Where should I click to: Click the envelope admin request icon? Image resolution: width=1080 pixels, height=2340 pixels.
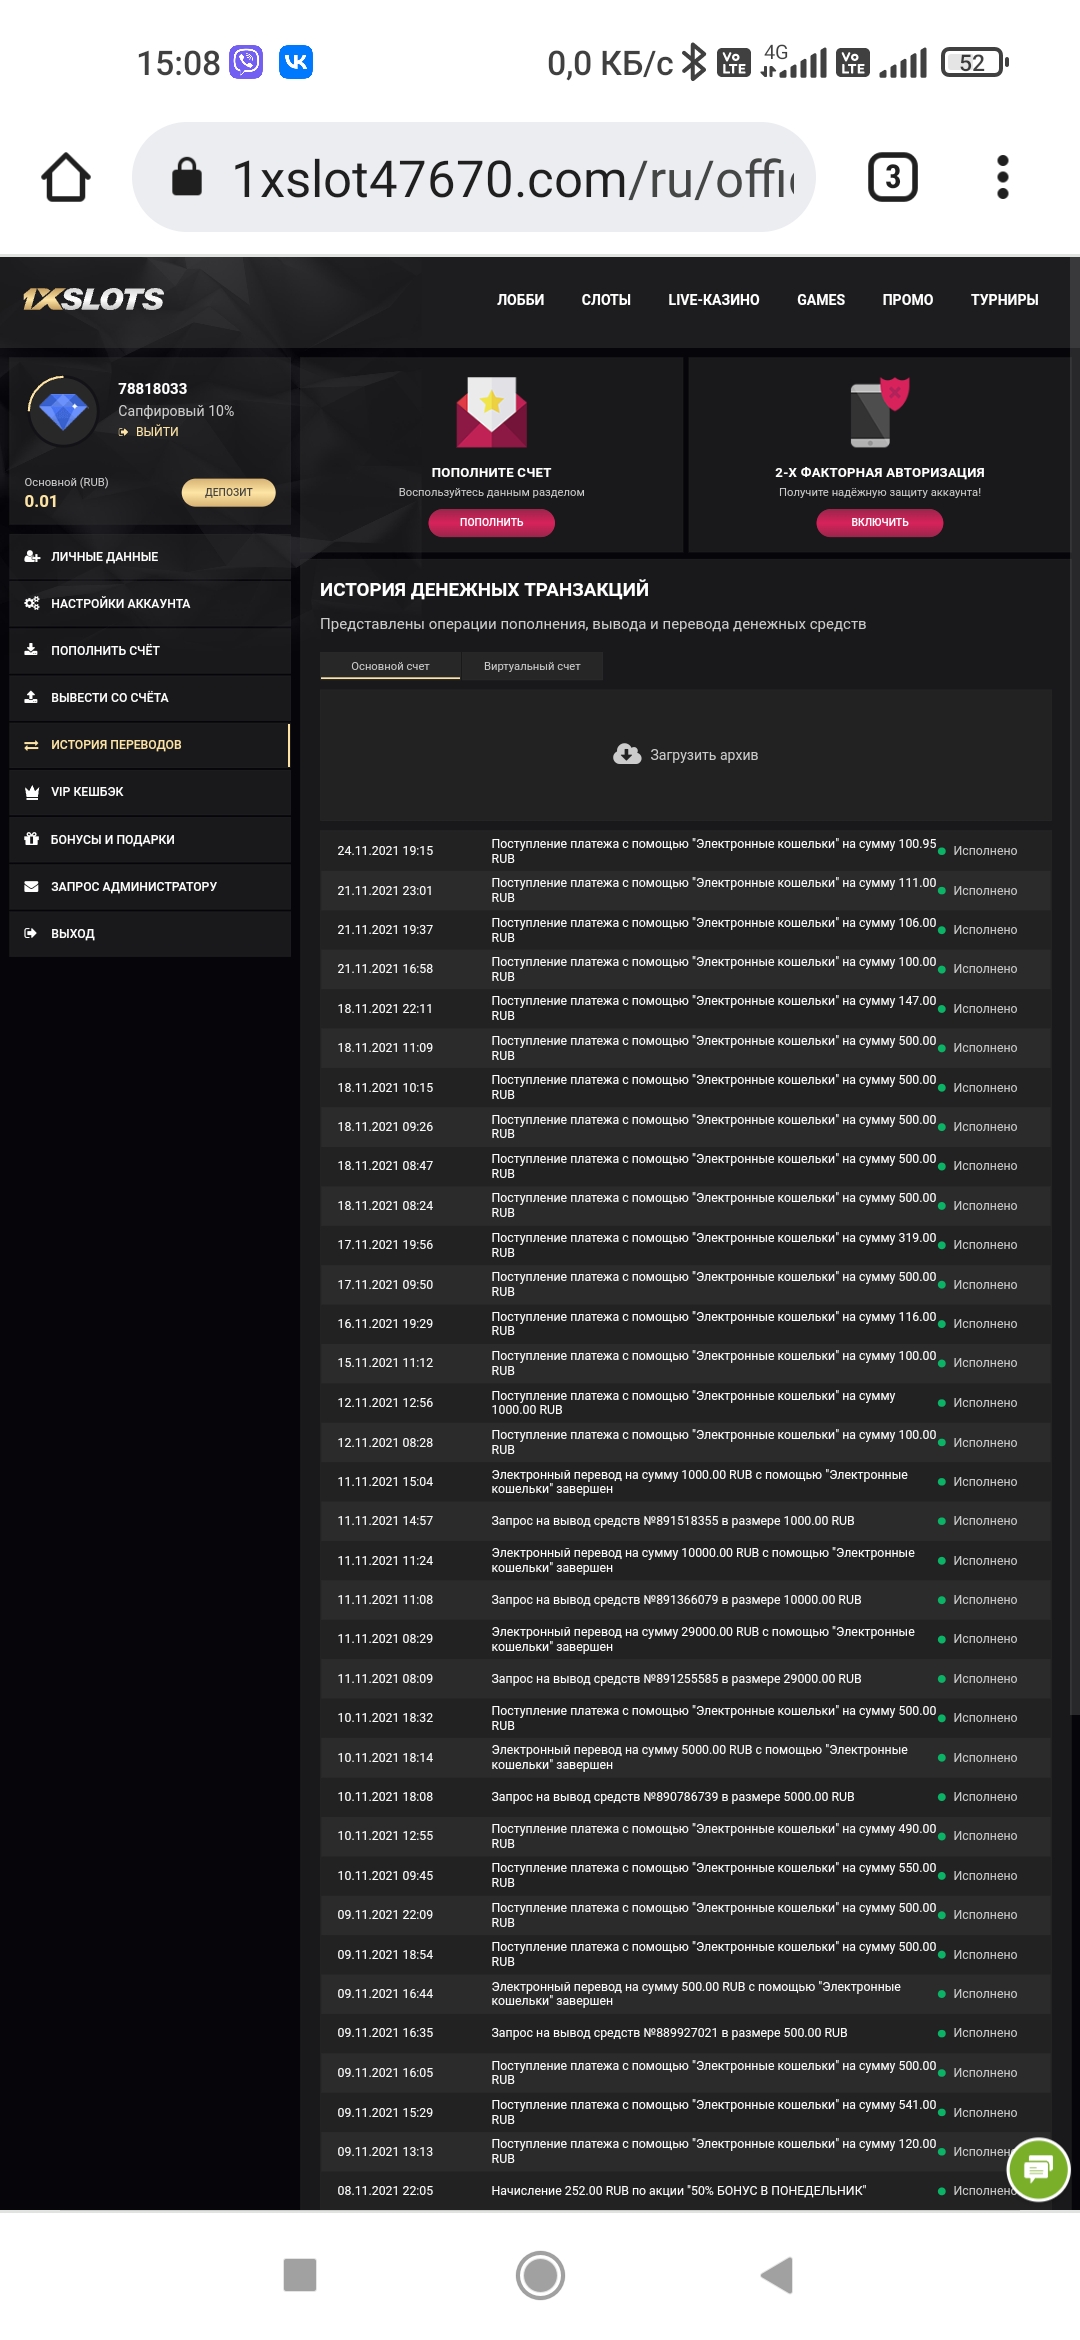pos(32,887)
